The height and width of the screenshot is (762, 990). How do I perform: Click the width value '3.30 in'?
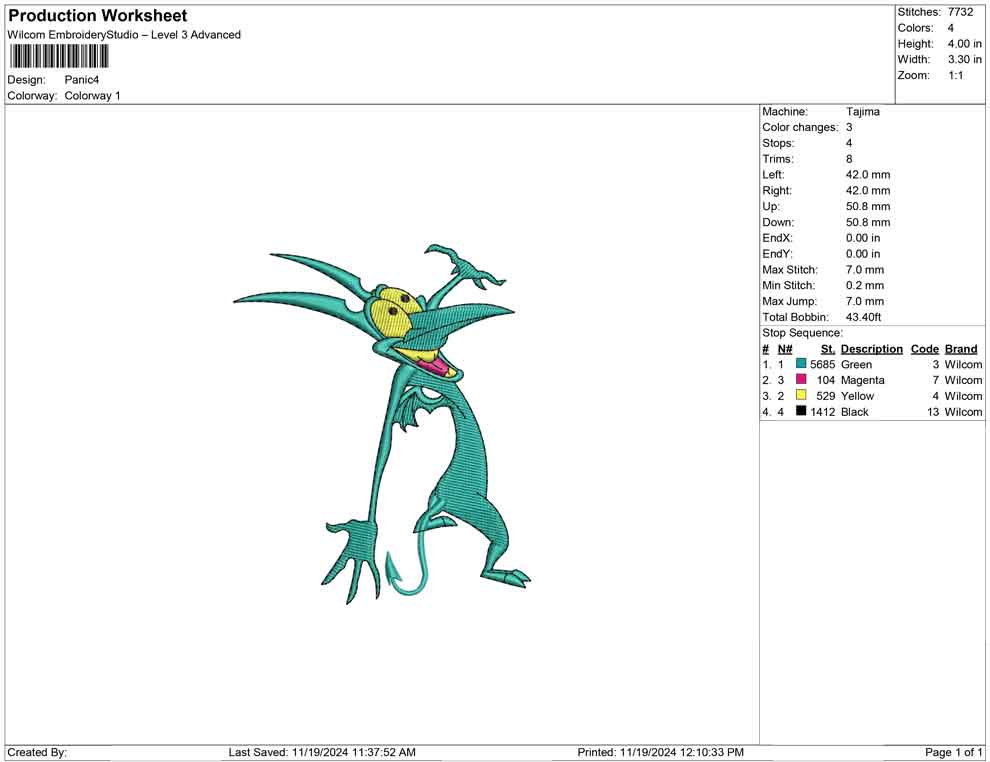pyautogui.click(x=964, y=59)
